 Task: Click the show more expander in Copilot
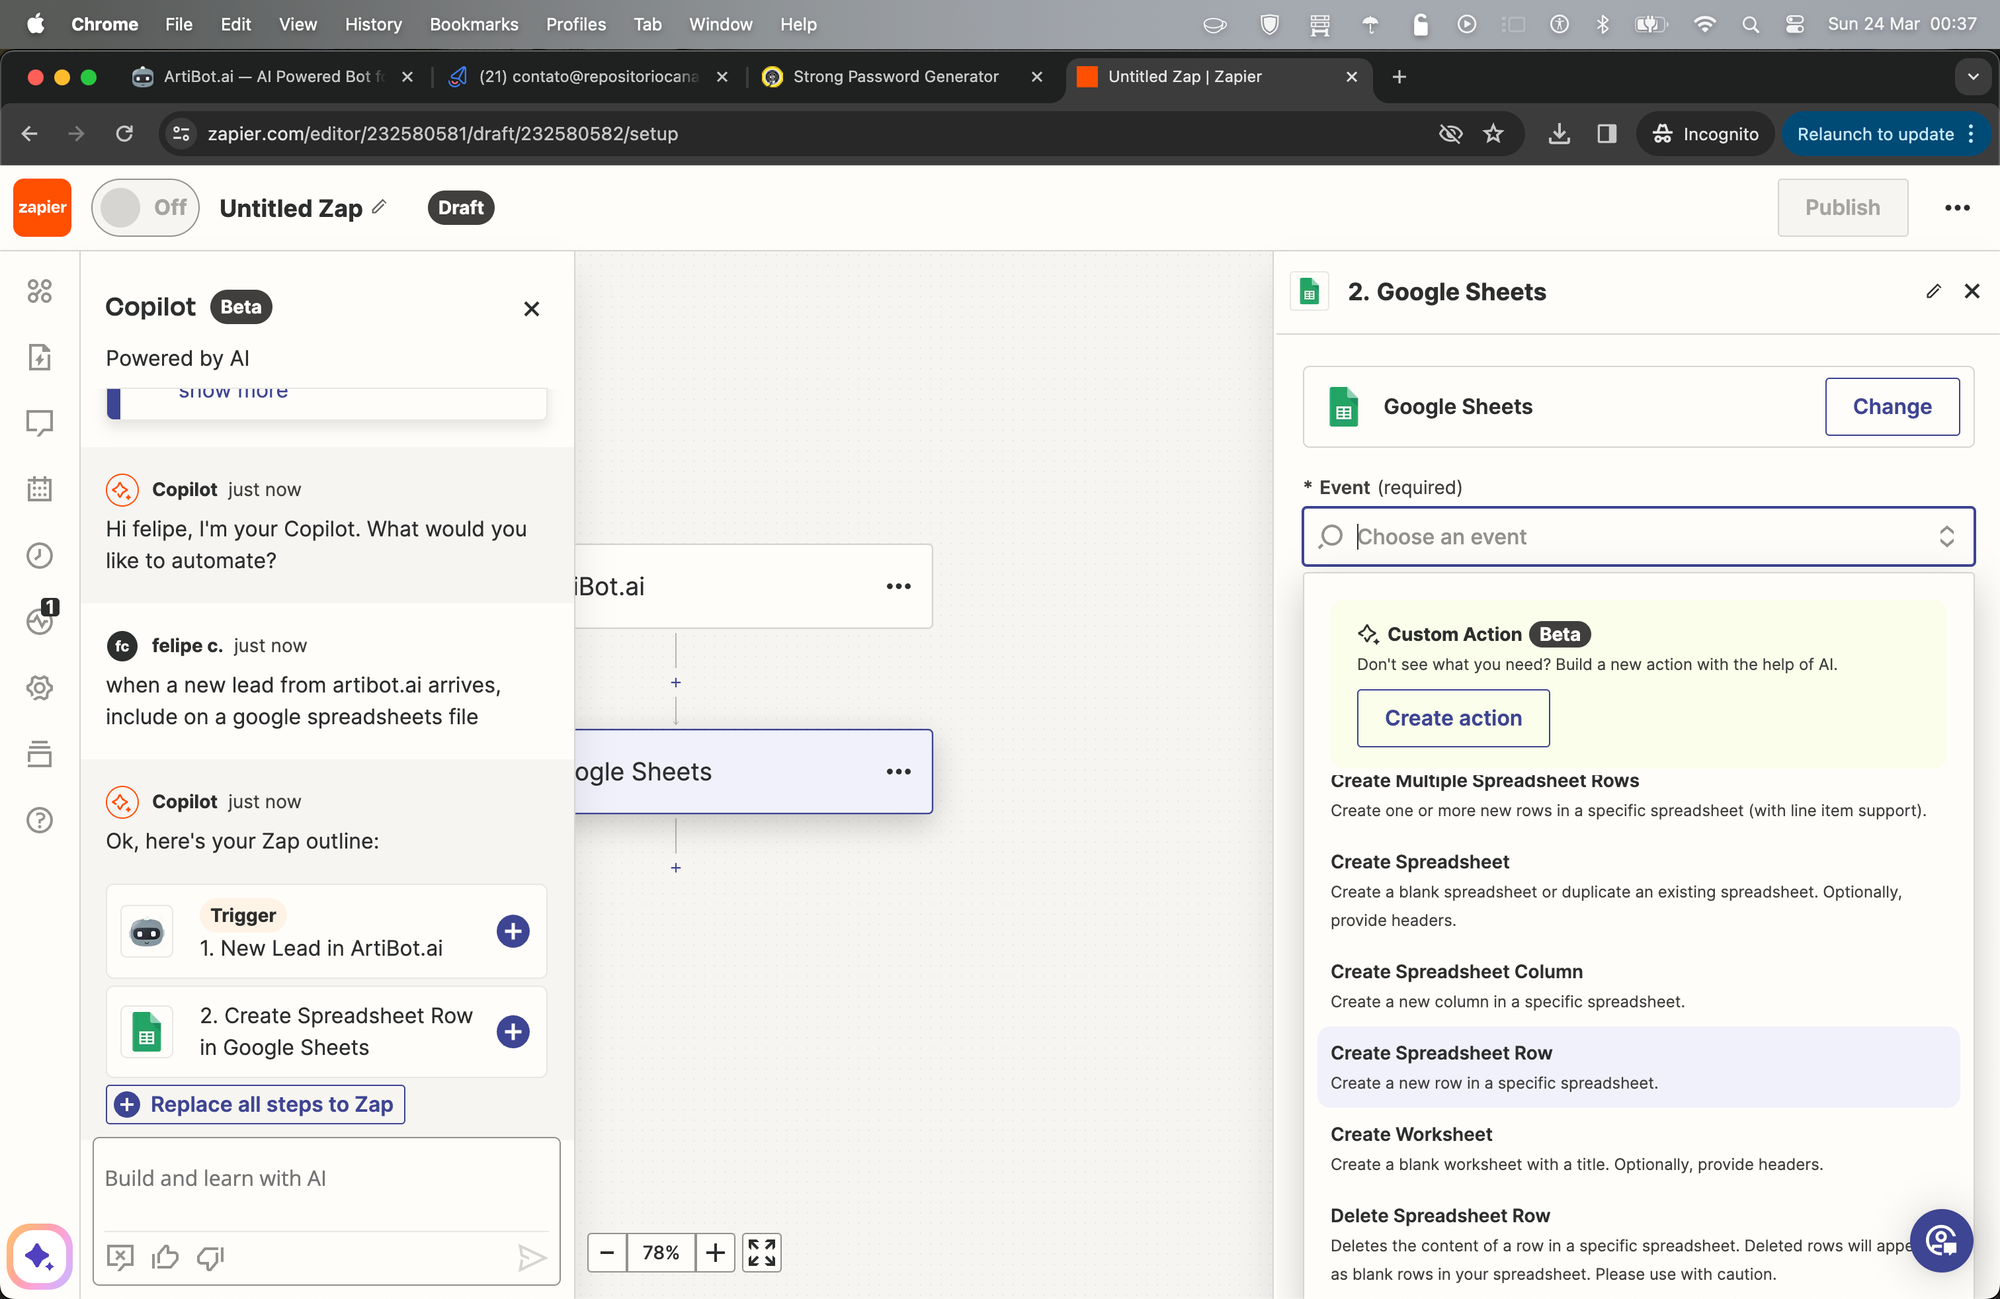233,392
